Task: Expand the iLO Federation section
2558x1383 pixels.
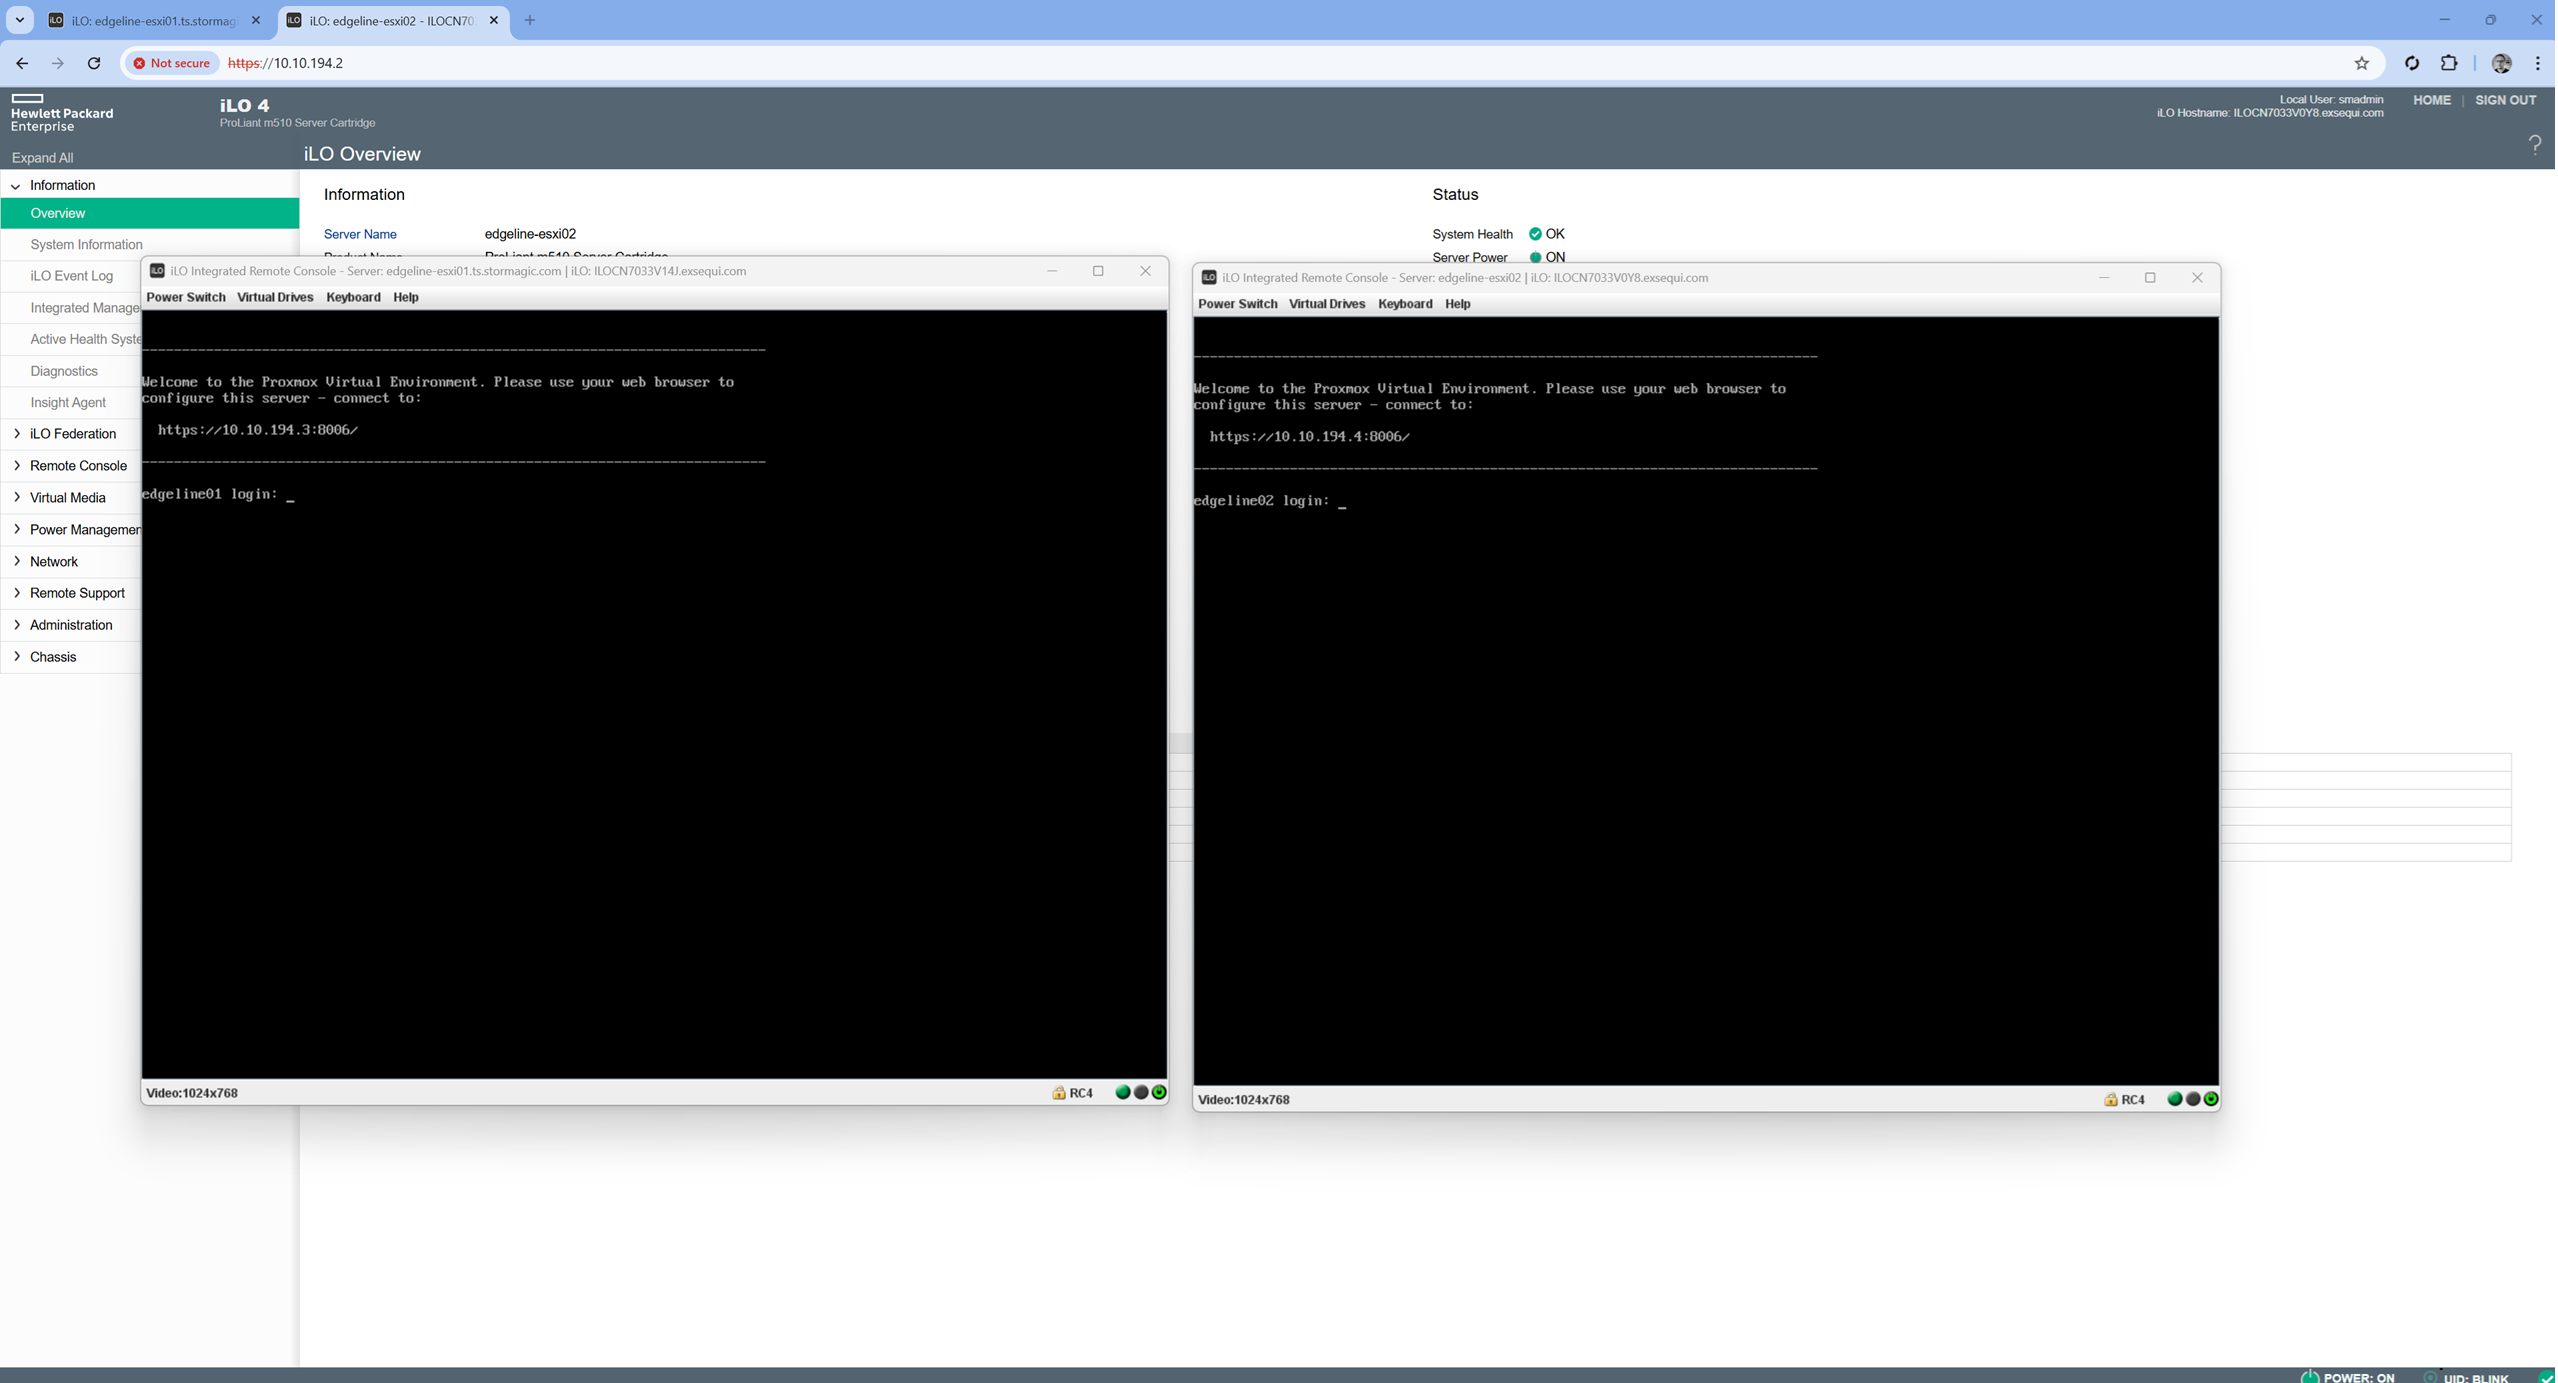Action: (17, 434)
